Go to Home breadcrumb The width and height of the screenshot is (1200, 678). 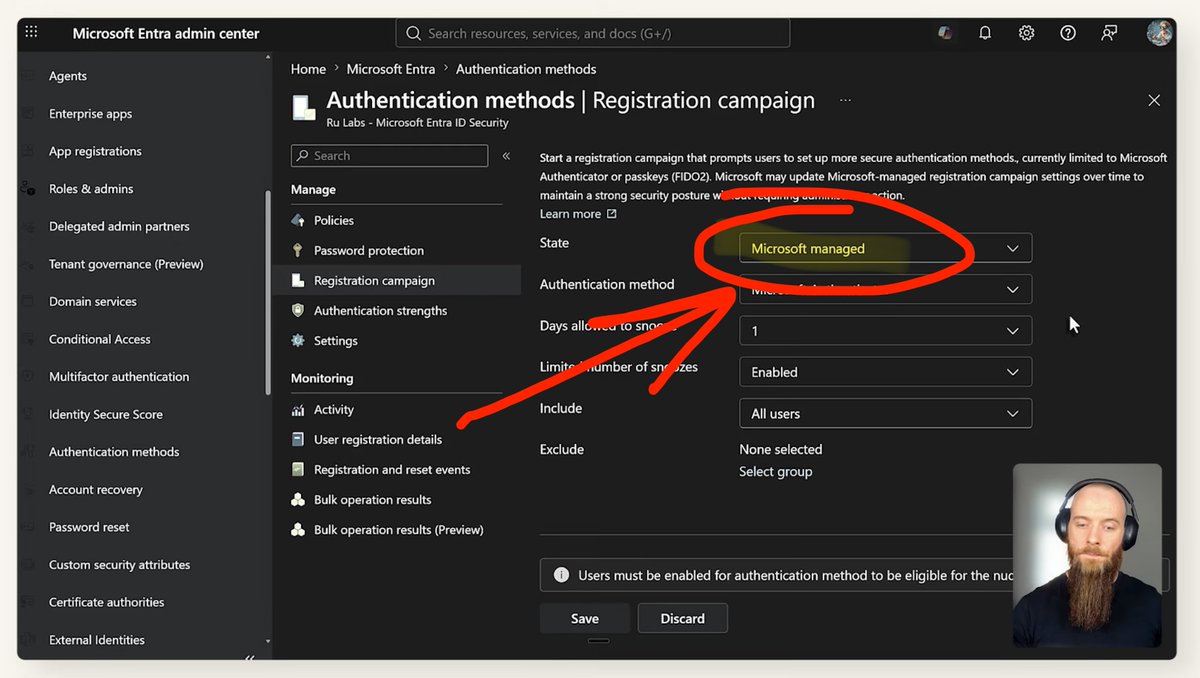[x=308, y=69]
